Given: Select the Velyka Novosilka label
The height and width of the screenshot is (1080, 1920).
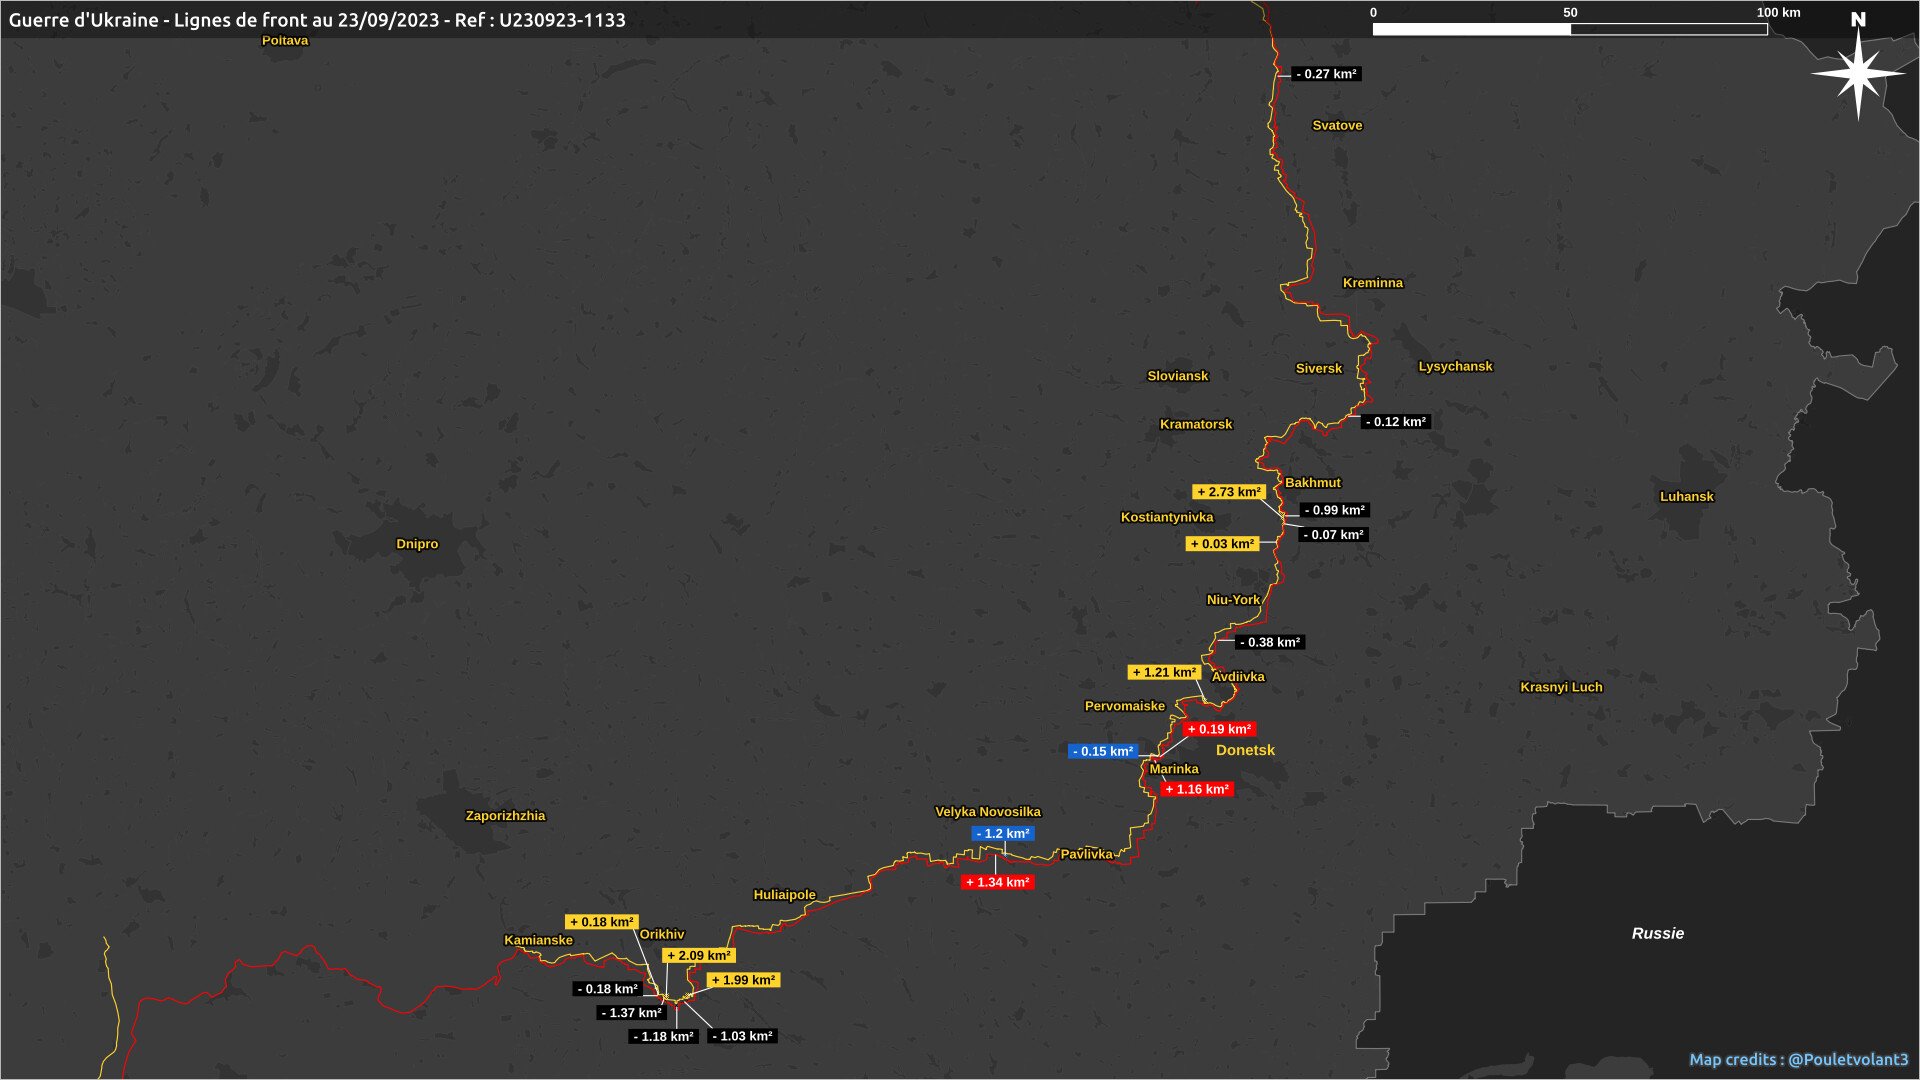Looking at the screenshot, I should point(987,812).
